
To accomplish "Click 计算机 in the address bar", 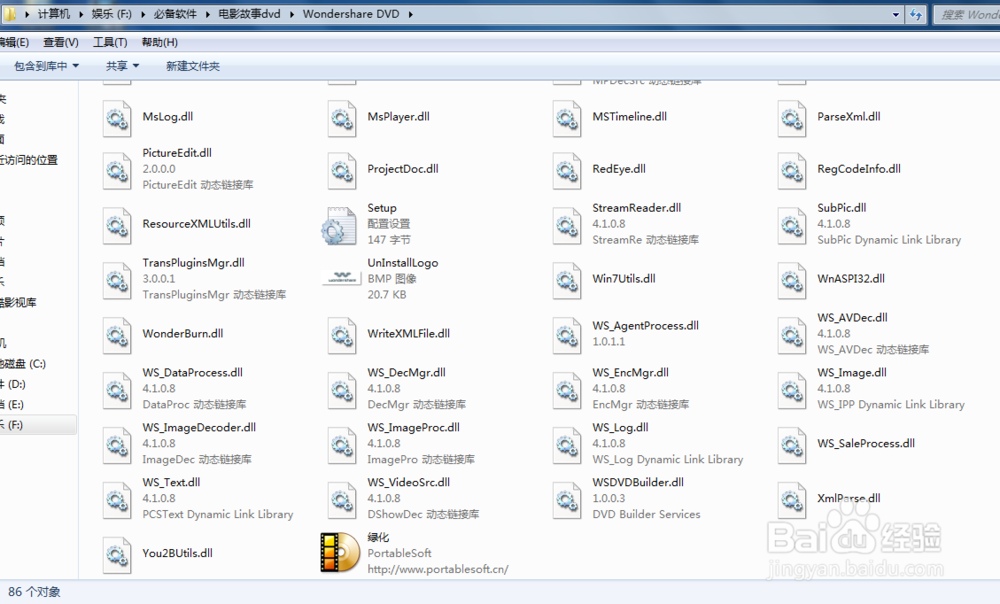I will (54, 13).
